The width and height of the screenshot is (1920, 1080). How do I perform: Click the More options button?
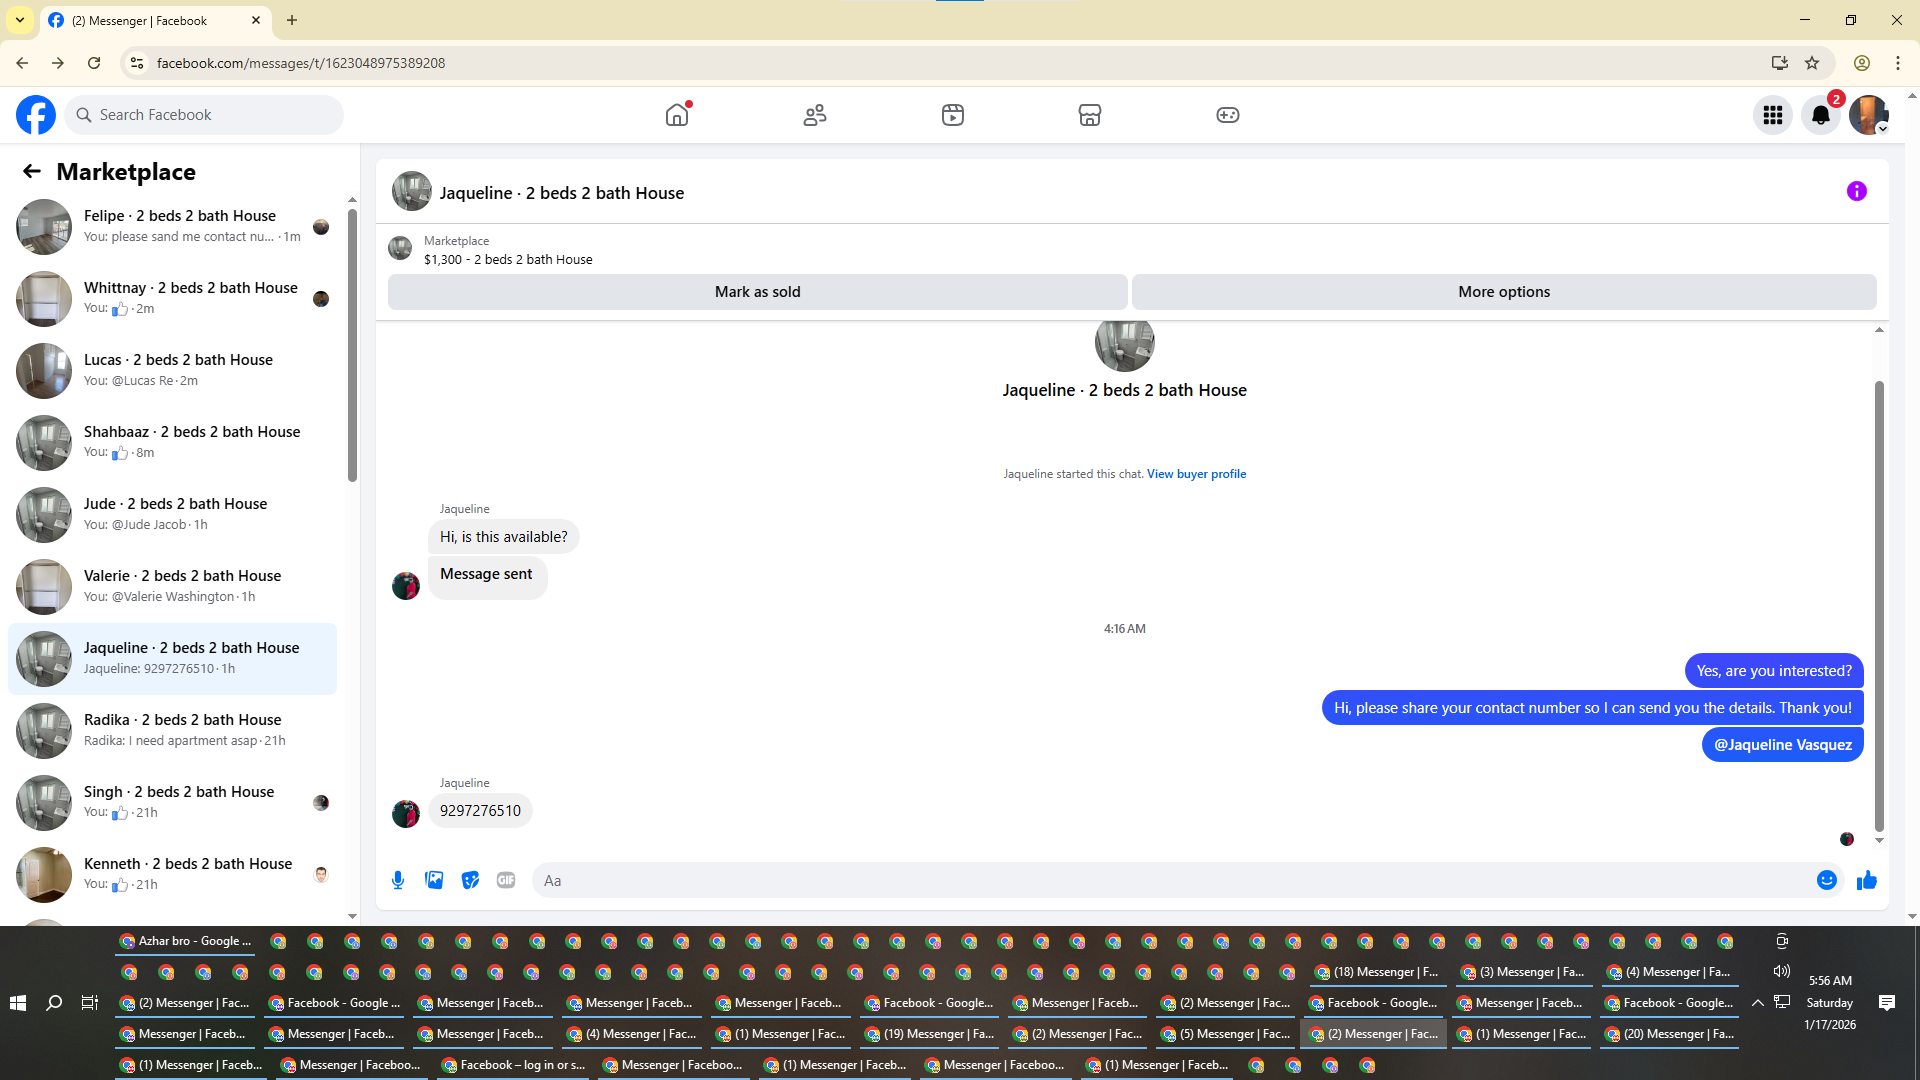point(1503,292)
